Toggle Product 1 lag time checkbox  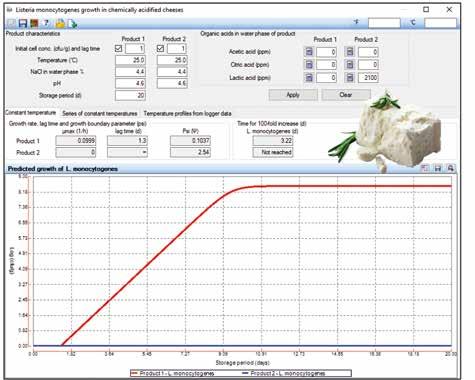(x=118, y=49)
